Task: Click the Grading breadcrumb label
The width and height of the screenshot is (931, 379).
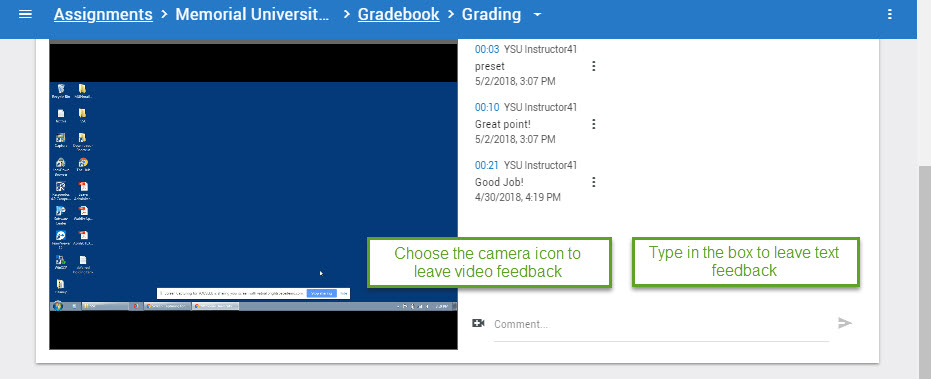Action: (492, 14)
